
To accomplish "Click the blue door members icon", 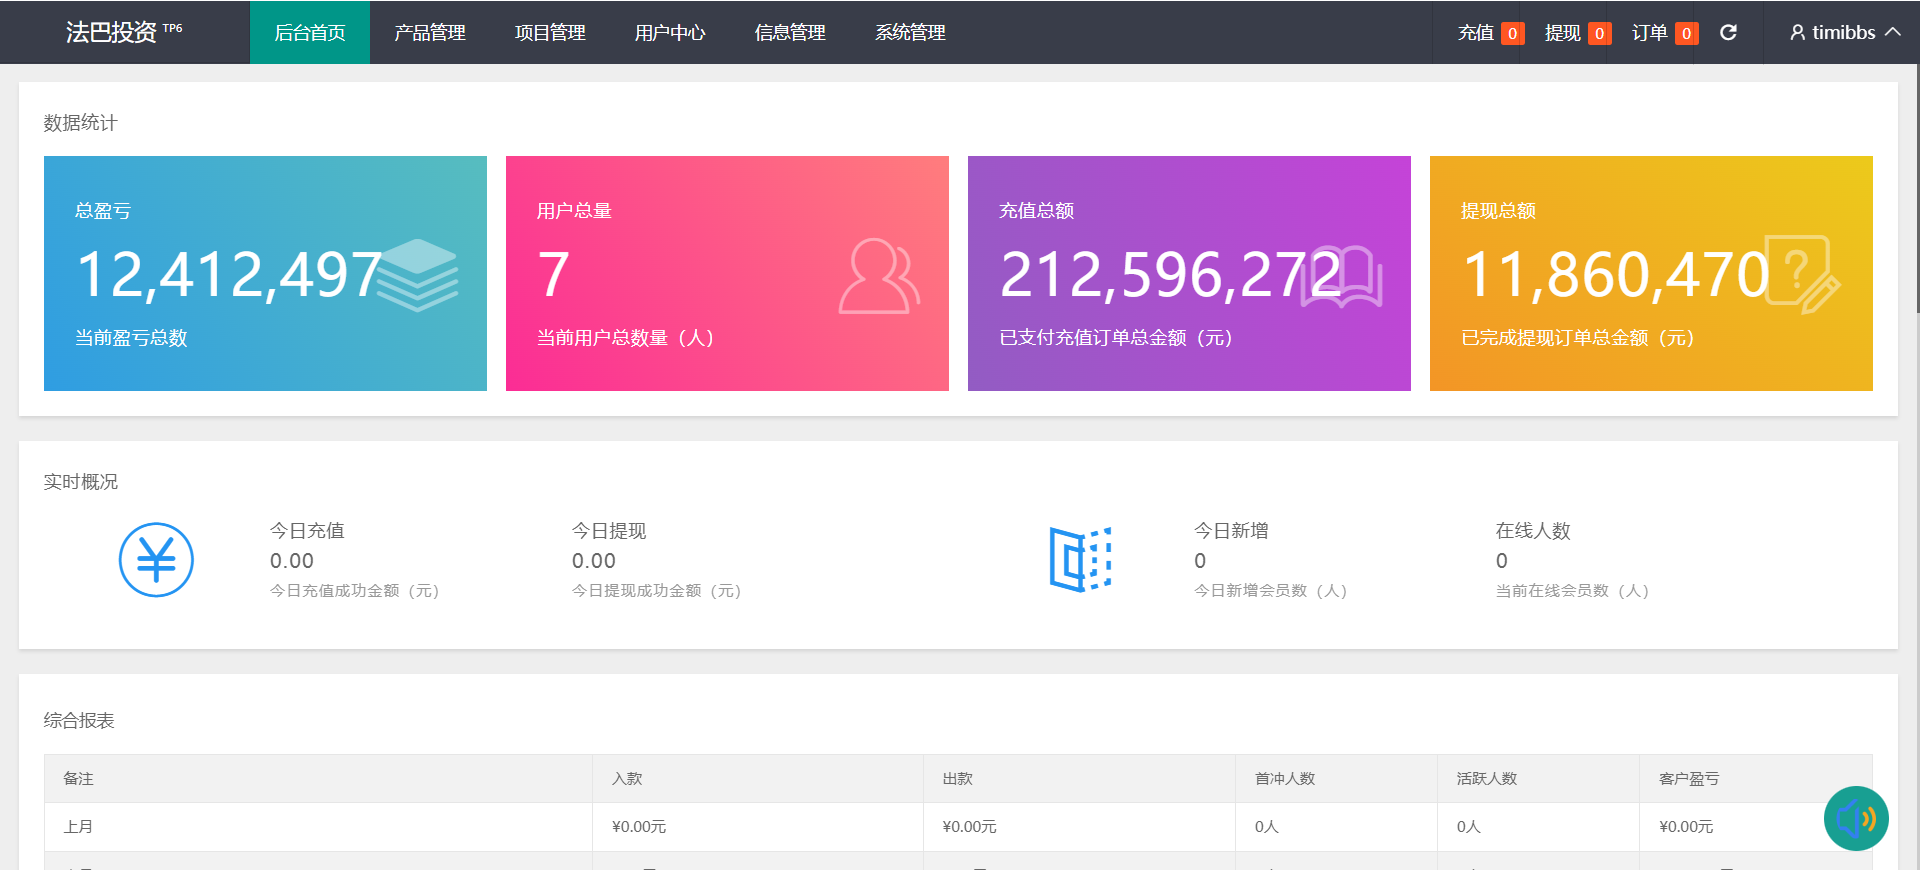I will [1080, 559].
